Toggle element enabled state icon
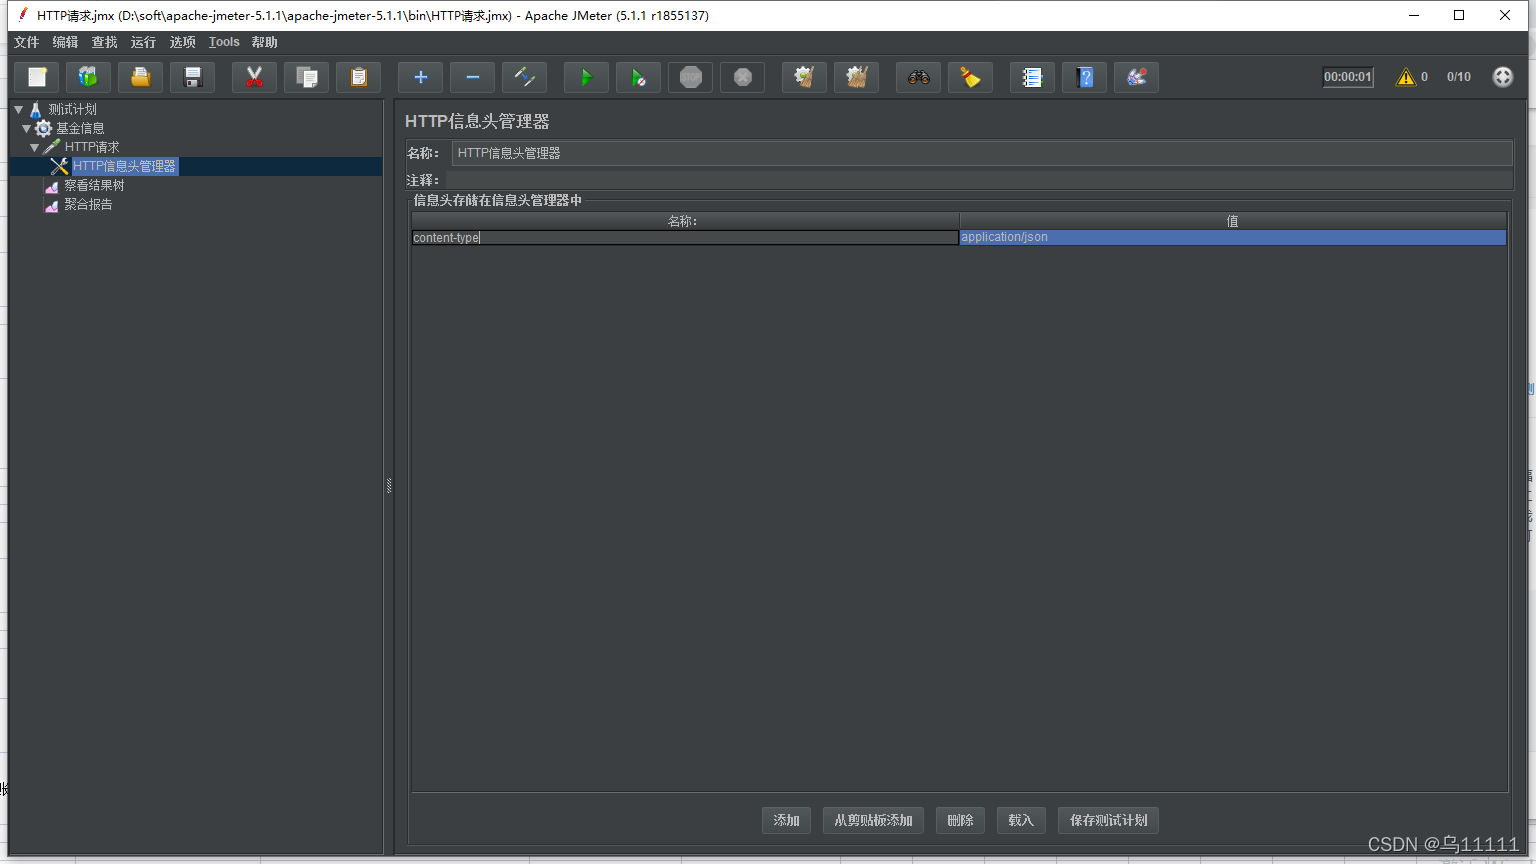The width and height of the screenshot is (1536, 864). point(524,77)
